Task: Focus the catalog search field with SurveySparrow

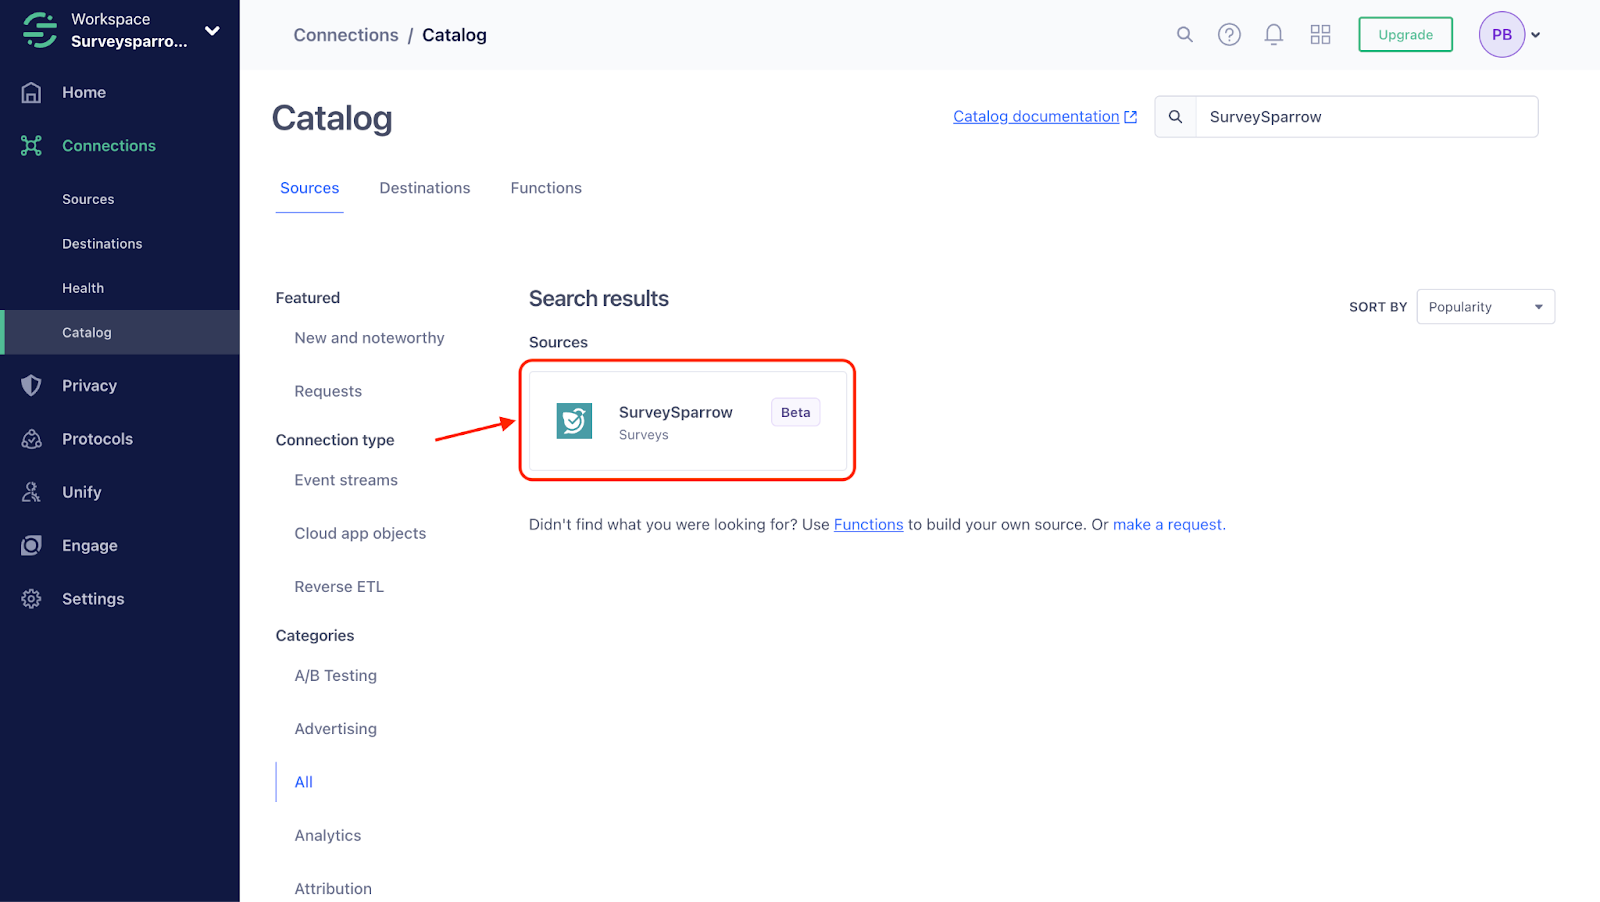Action: [1365, 117]
